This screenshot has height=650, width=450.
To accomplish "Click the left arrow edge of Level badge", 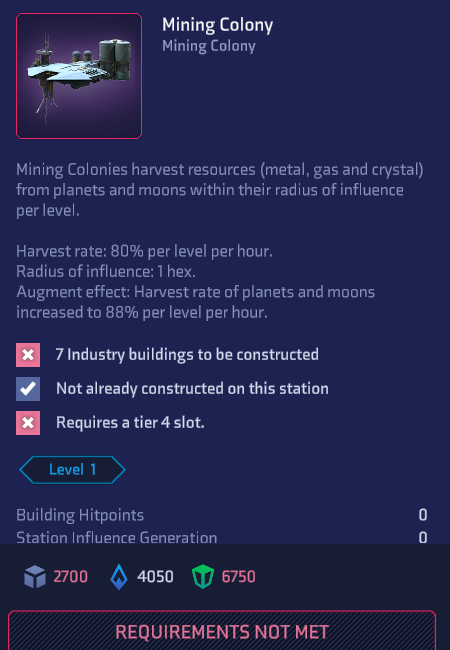I will 25,470.
